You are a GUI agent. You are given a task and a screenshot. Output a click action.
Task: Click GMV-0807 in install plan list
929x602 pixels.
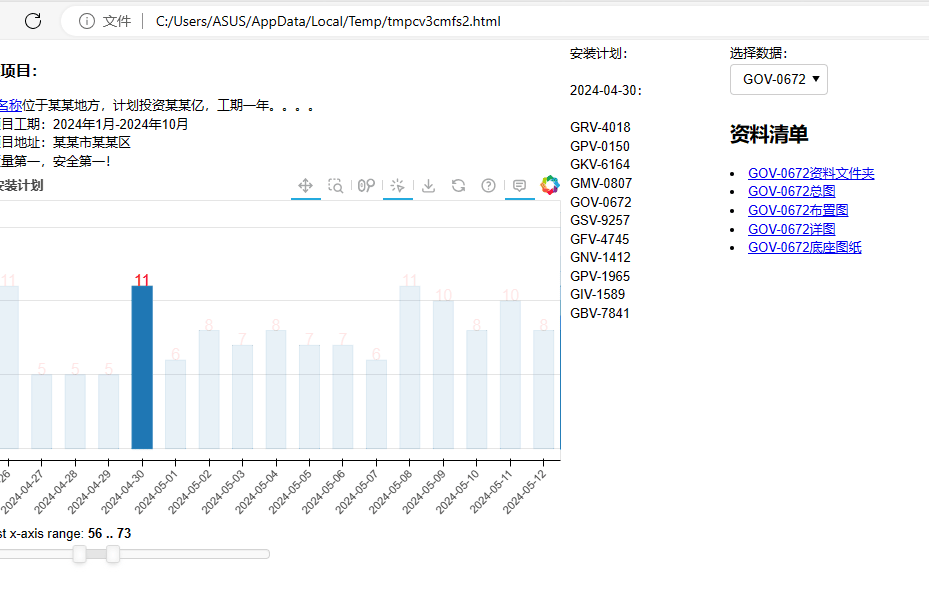601,183
